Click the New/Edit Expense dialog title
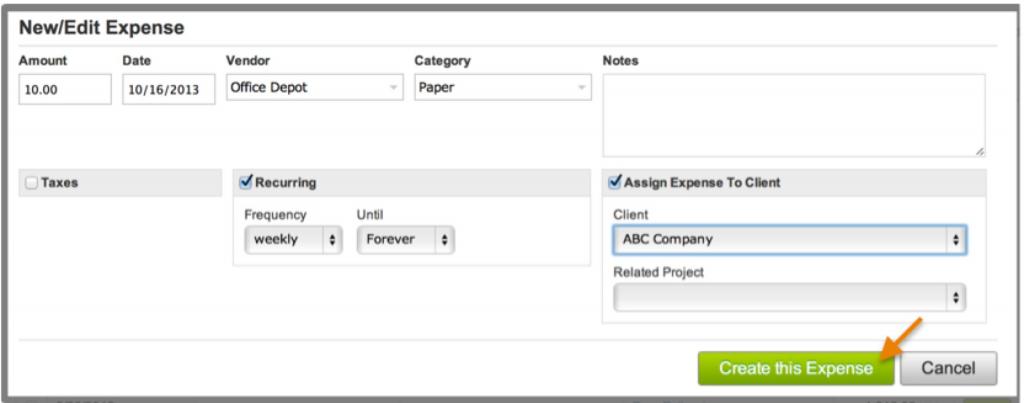 click(102, 28)
